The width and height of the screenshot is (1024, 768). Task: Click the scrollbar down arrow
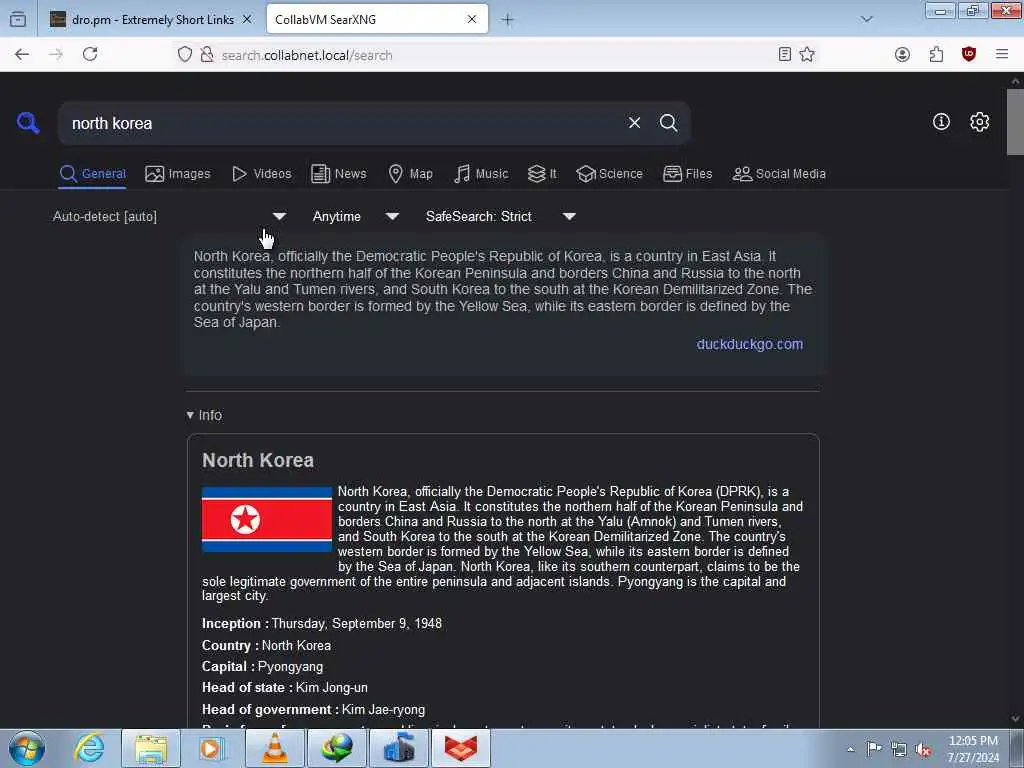click(x=1016, y=719)
